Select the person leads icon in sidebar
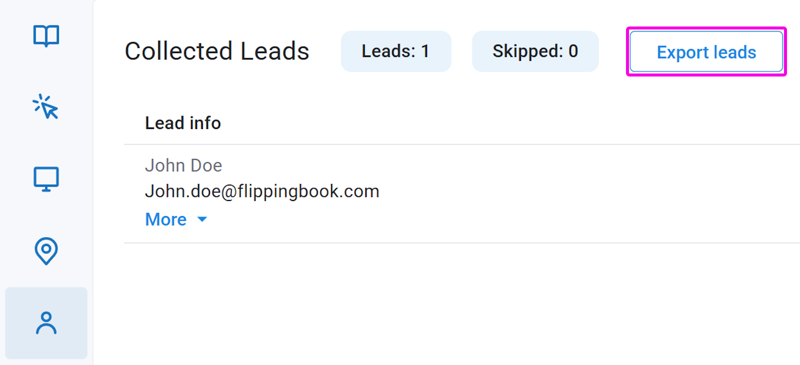Screen dimensions: 800x365 [46, 323]
